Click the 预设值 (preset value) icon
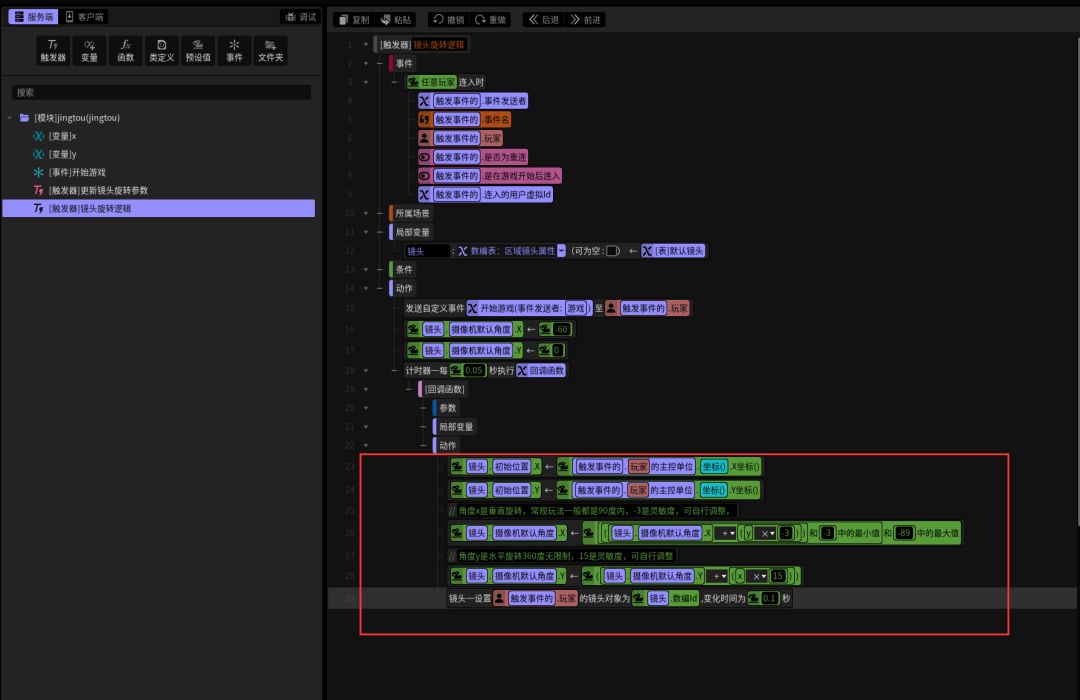Screen dimensions: 1080x700 (198, 50)
